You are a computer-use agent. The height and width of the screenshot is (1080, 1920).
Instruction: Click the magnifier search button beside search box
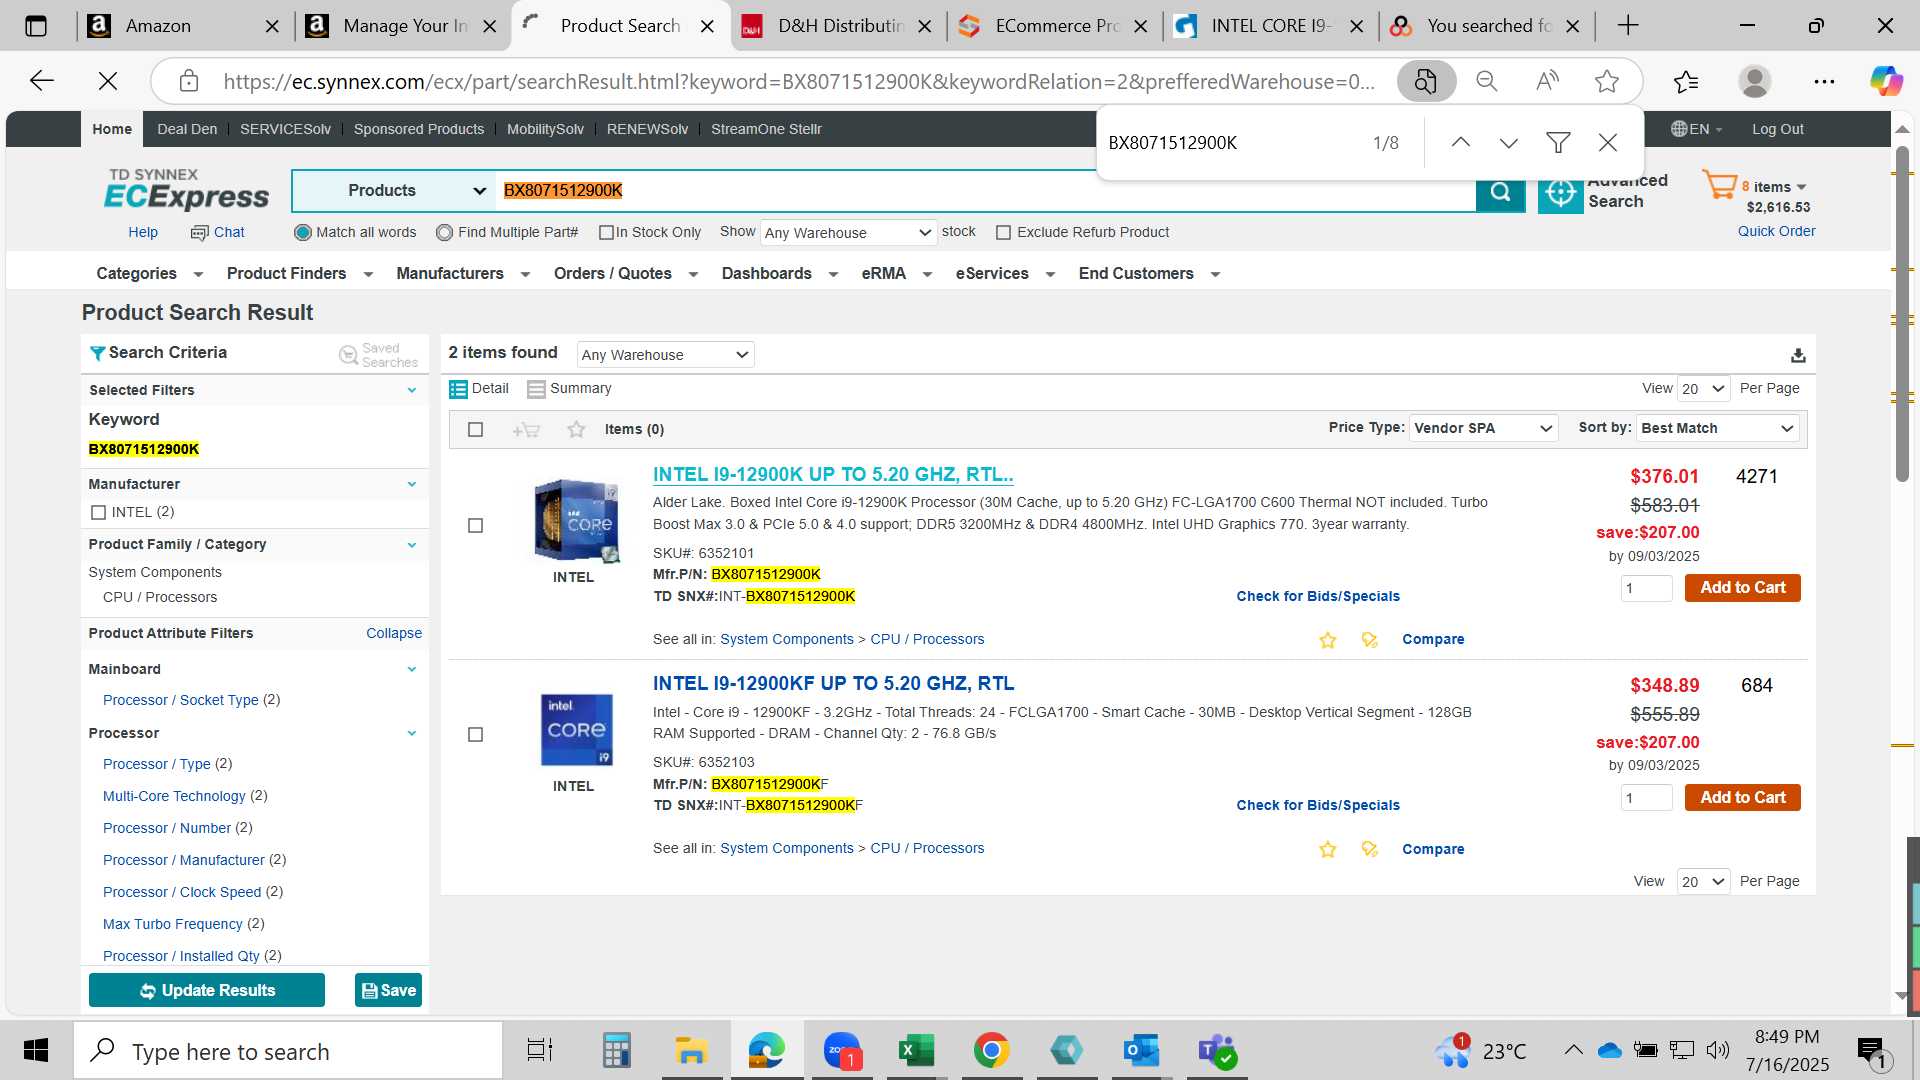1500,191
